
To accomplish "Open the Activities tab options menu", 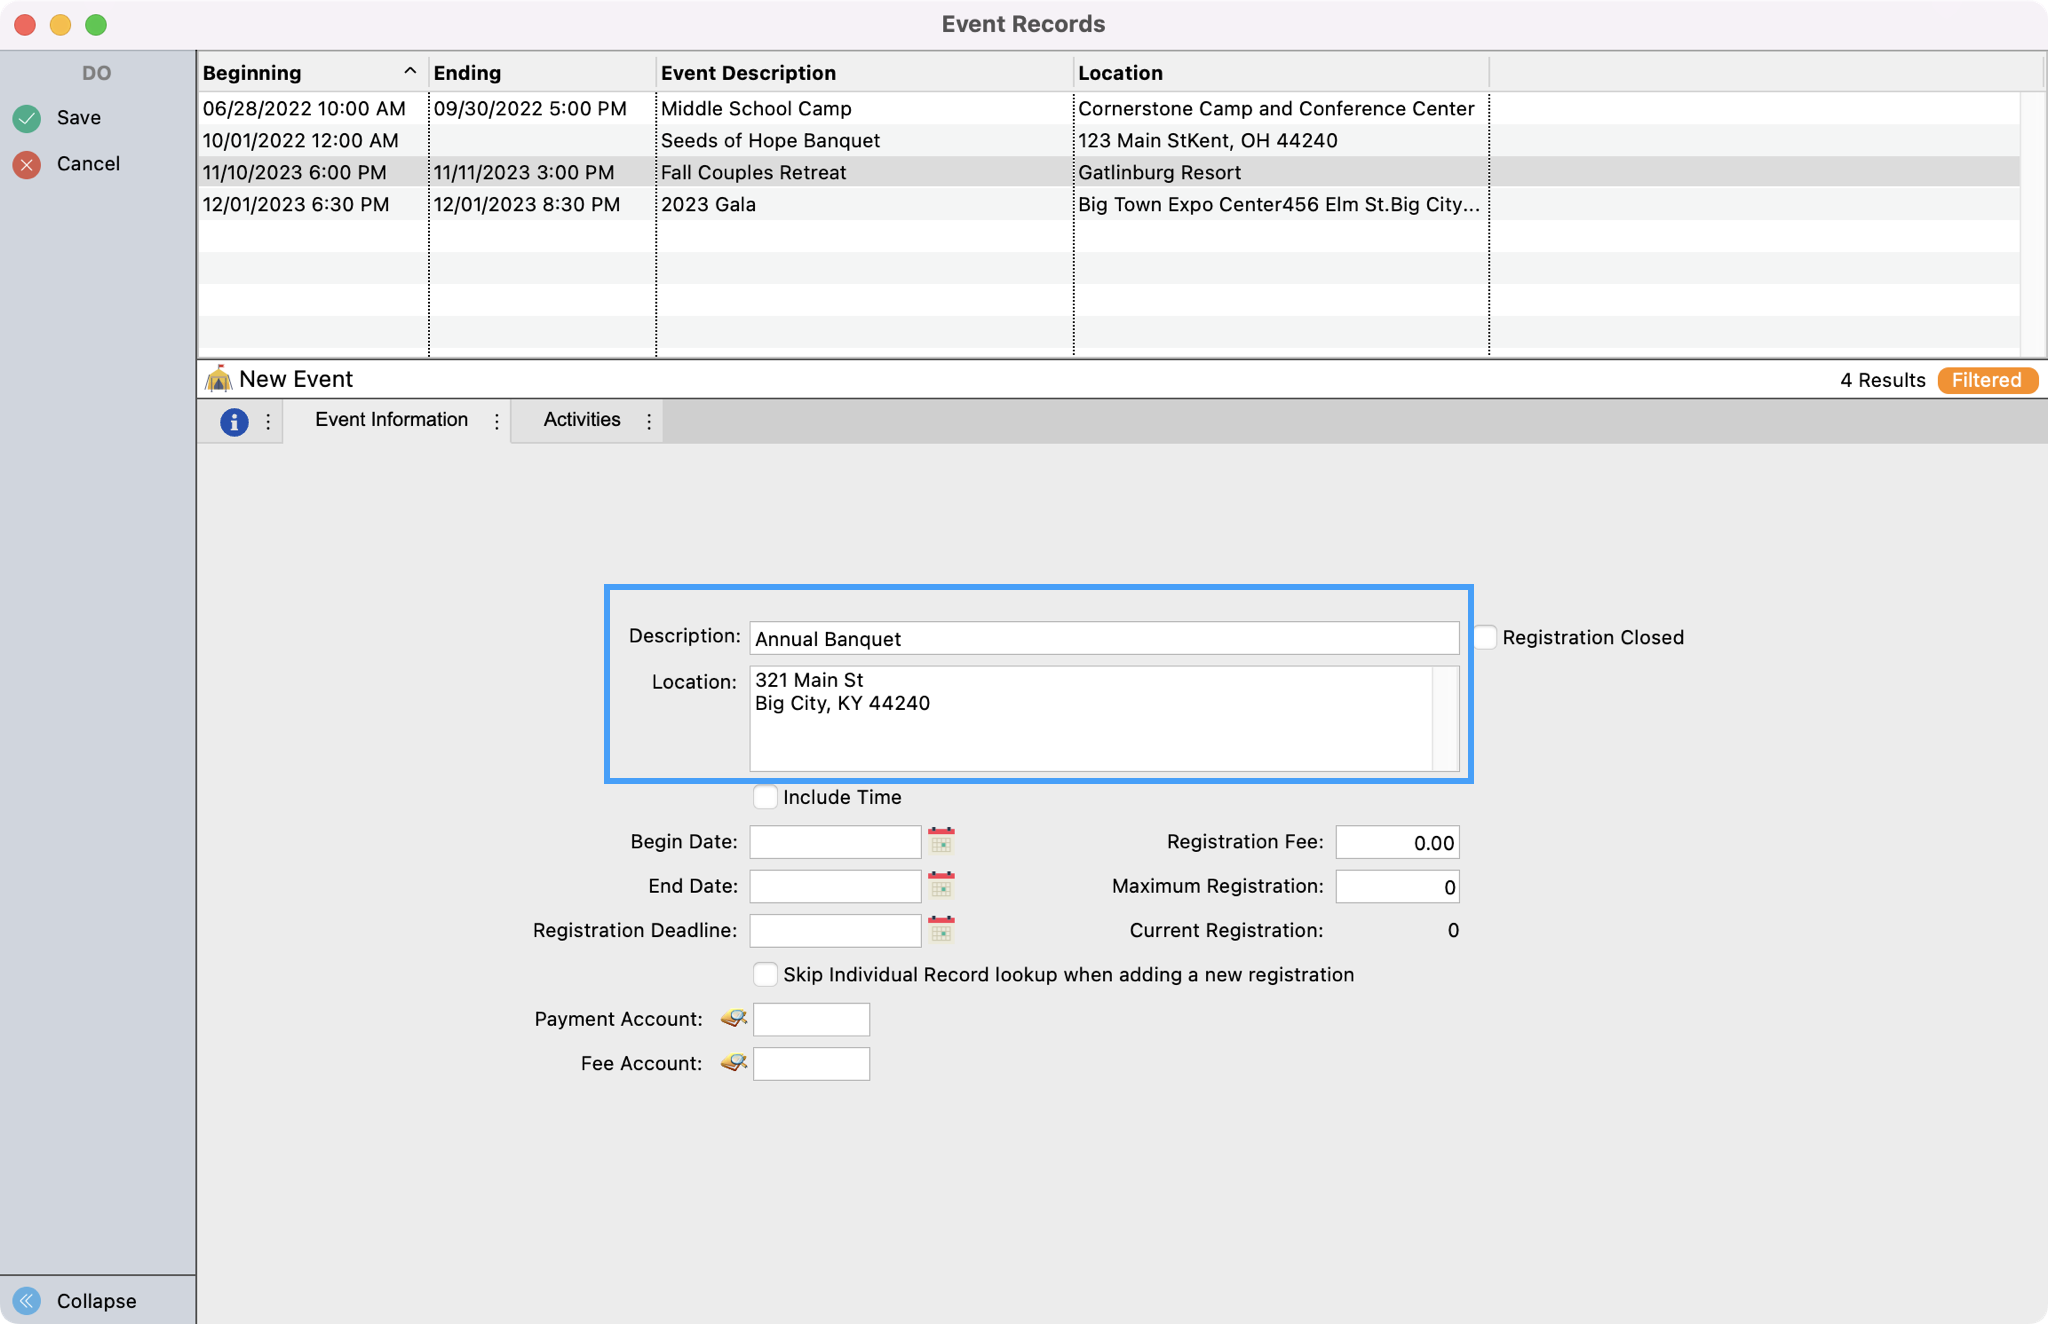I will [649, 421].
